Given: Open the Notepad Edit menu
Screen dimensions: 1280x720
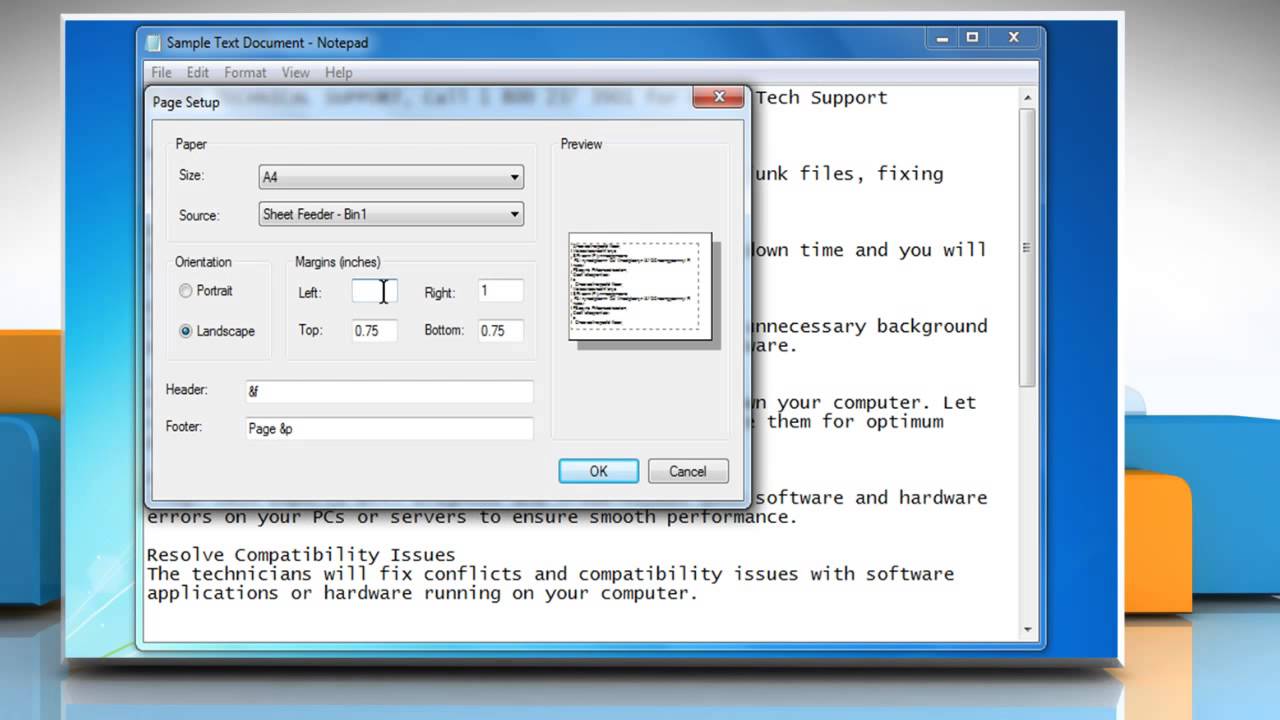Looking at the screenshot, I should 198,72.
